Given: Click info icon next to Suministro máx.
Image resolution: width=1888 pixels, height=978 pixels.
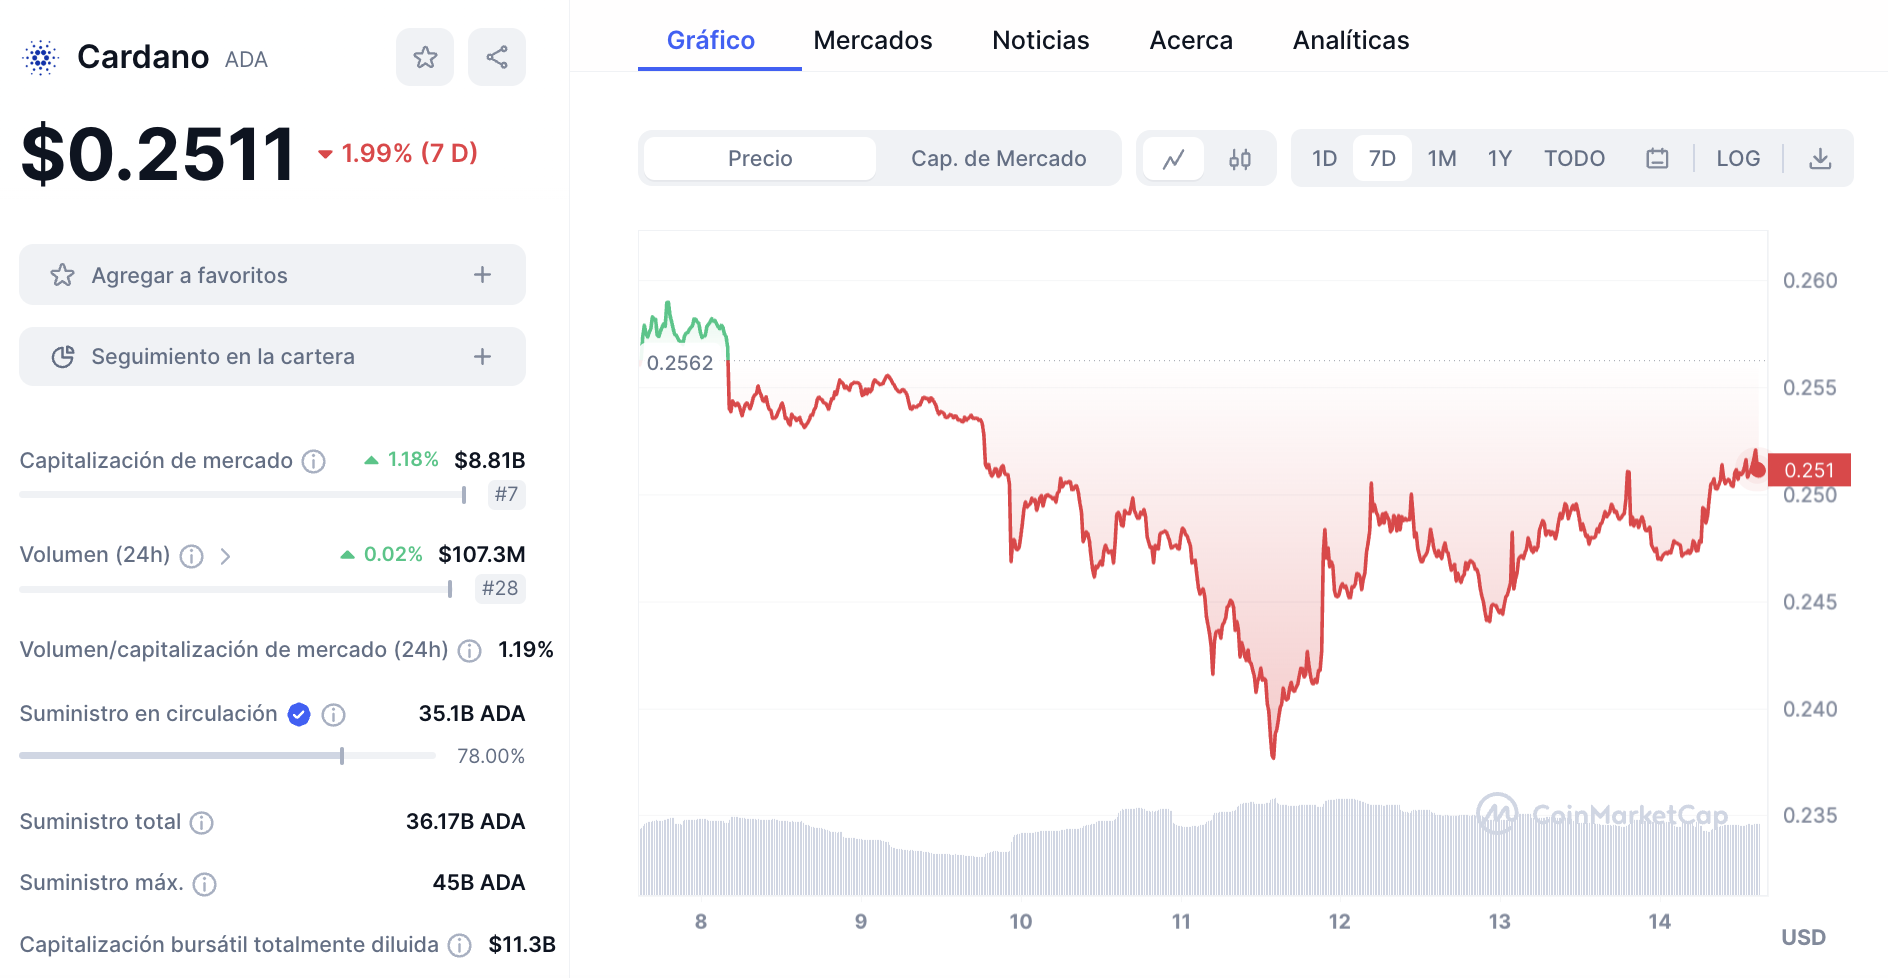Looking at the screenshot, I should pyautogui.click(x=204, y=884).
